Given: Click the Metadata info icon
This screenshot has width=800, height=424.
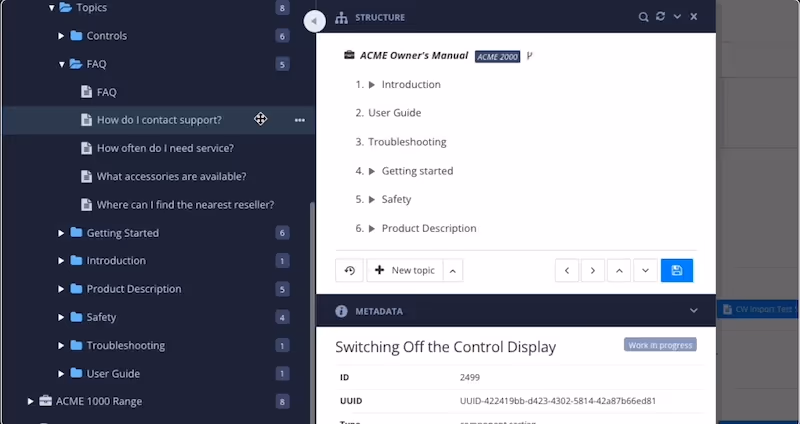Looking at the screenshot, I should click(x=341, y=311).
